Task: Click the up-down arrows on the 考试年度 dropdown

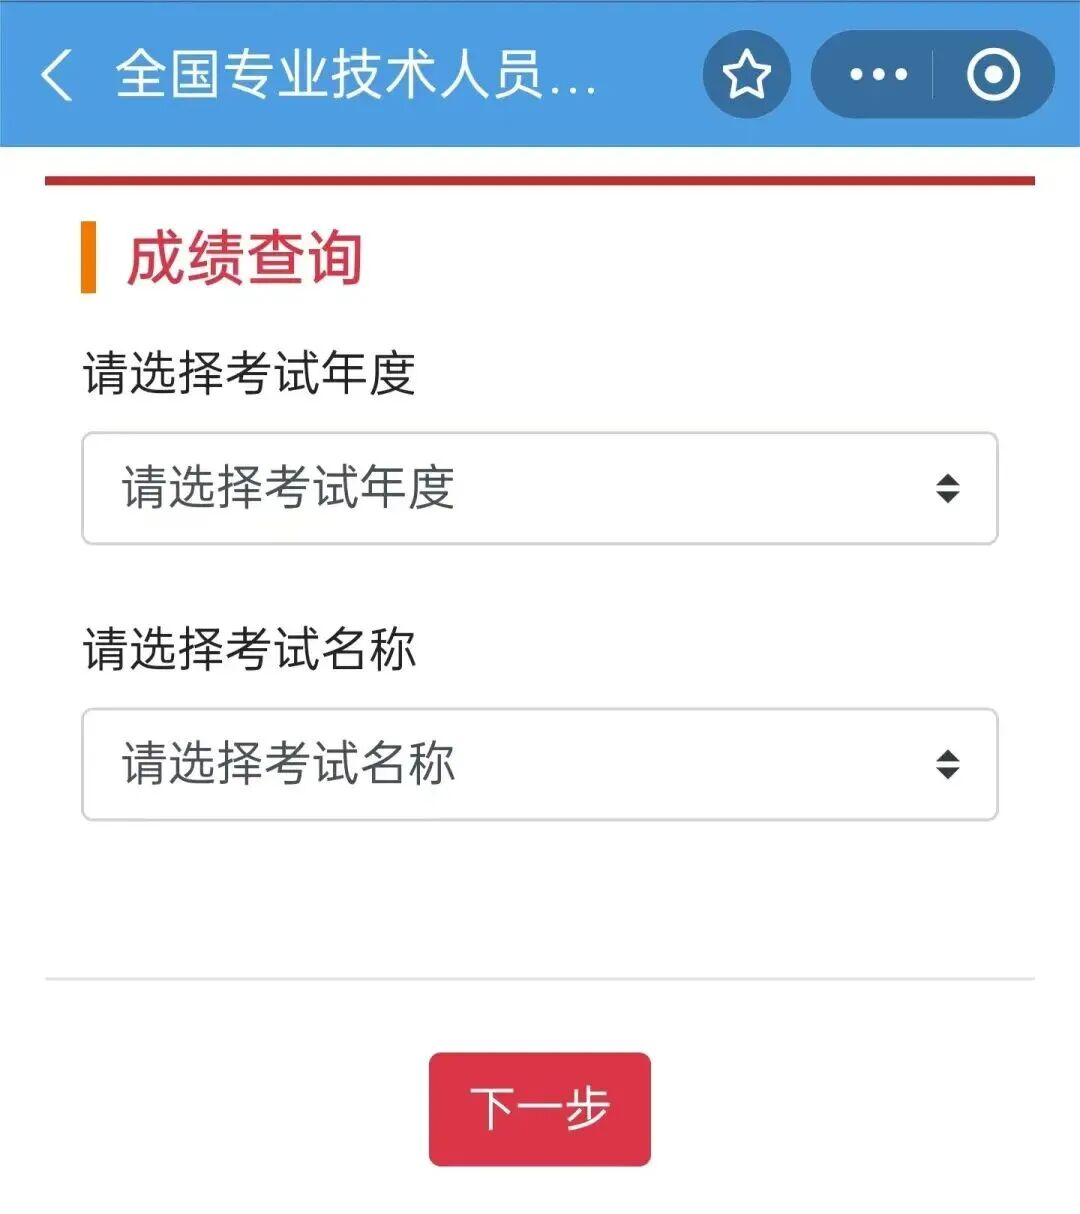Action: tap(947, 489)
